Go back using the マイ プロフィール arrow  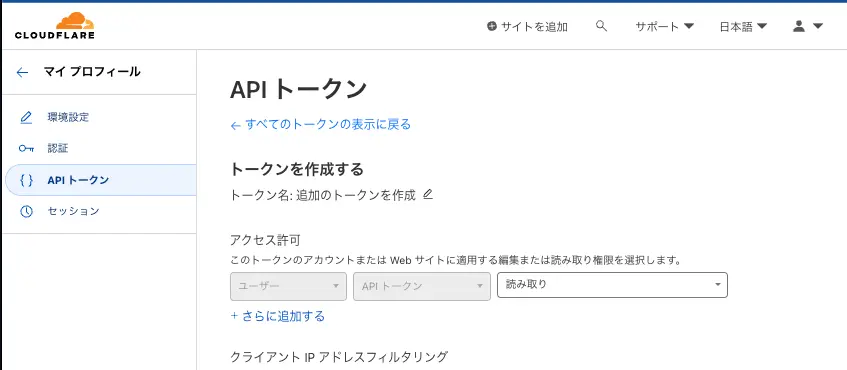point(22,72)
